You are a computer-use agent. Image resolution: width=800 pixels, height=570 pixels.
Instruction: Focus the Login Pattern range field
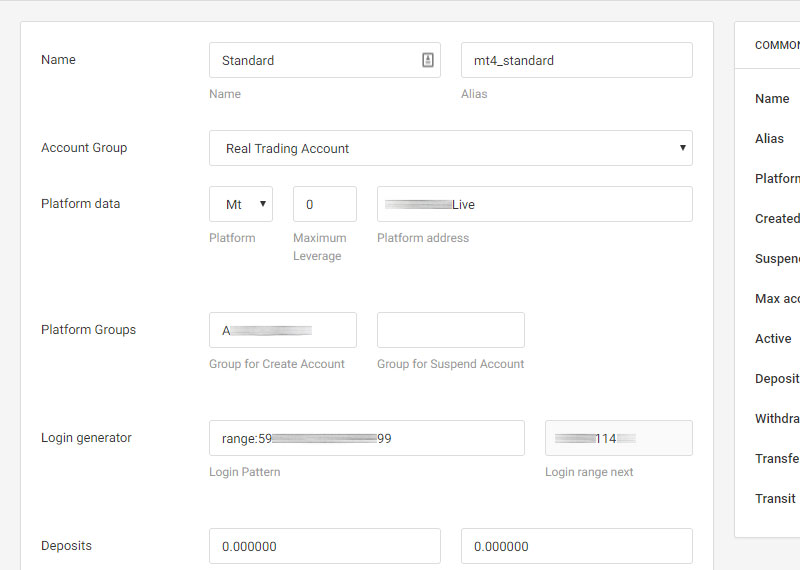pyautogui.click(x=366, y=438)
